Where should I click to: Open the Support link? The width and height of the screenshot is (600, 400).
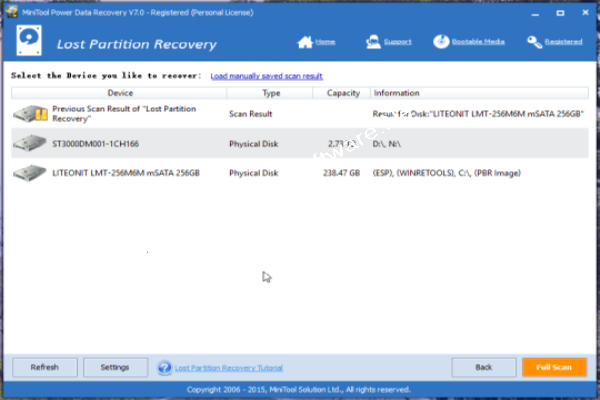point(398,42)
